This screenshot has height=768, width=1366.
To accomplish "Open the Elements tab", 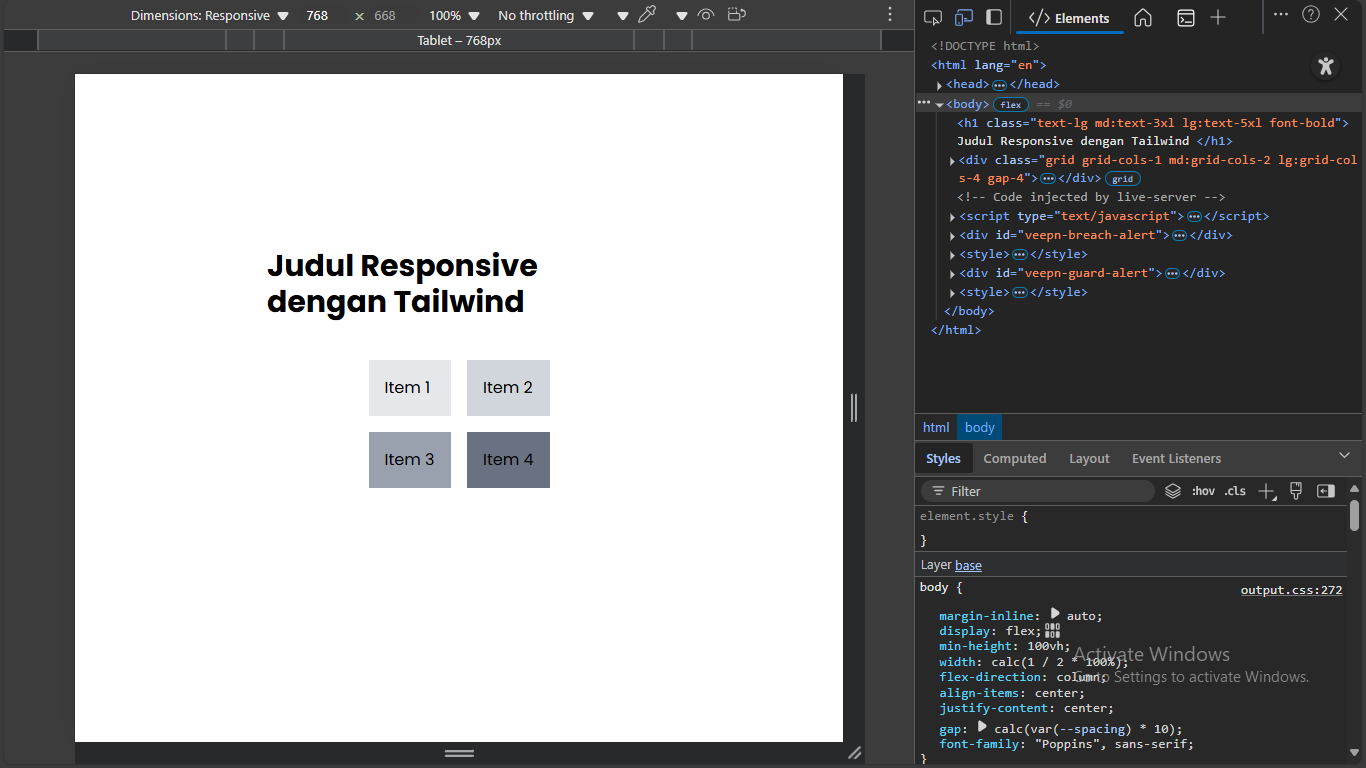I will pos(1069,18).
